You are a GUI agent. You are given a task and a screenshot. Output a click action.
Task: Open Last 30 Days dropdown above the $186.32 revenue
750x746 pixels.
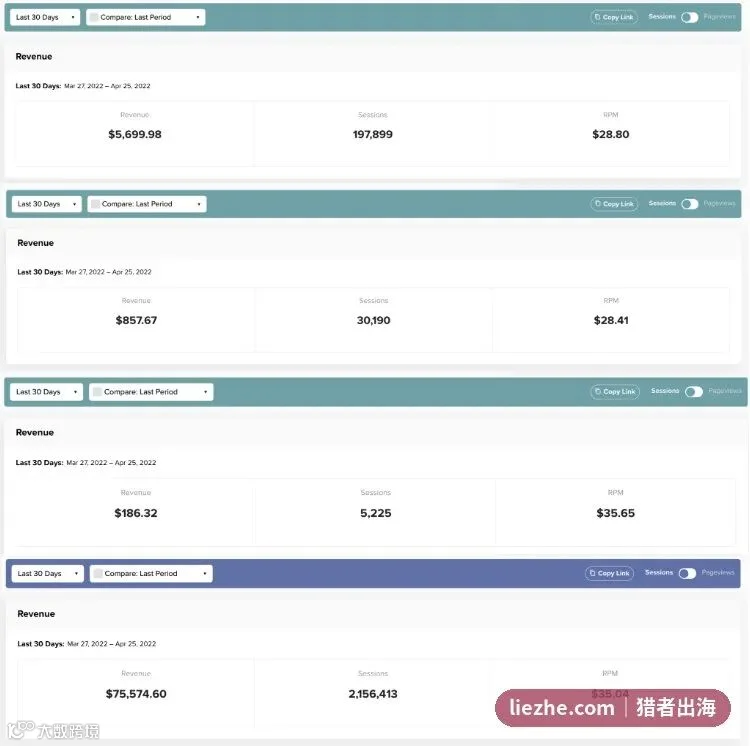click(46, 392)
